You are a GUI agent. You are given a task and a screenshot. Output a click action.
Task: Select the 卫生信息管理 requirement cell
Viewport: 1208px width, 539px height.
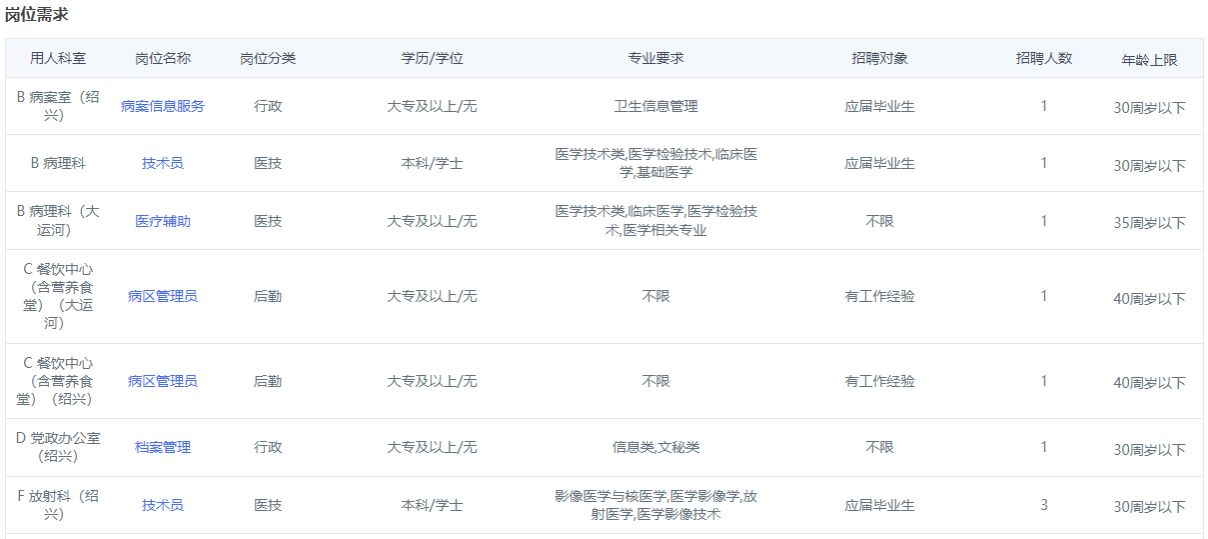[656, 106]
